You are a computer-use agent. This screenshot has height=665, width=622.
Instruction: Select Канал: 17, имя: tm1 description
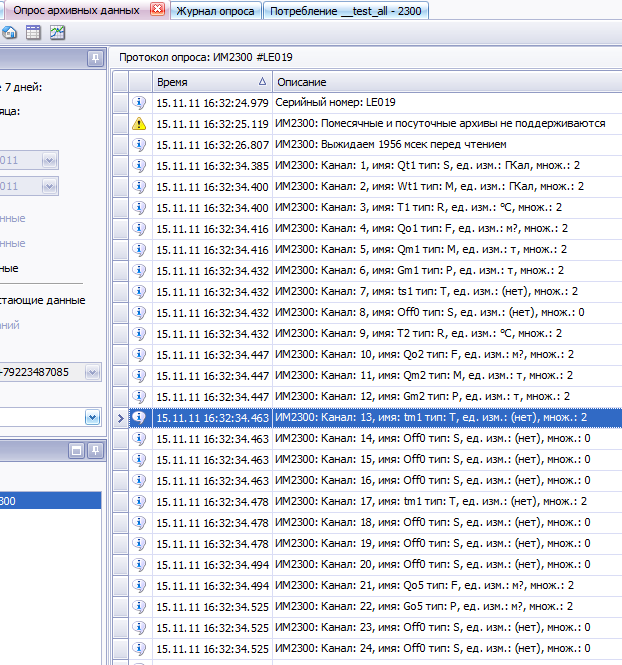click(431, 501)
